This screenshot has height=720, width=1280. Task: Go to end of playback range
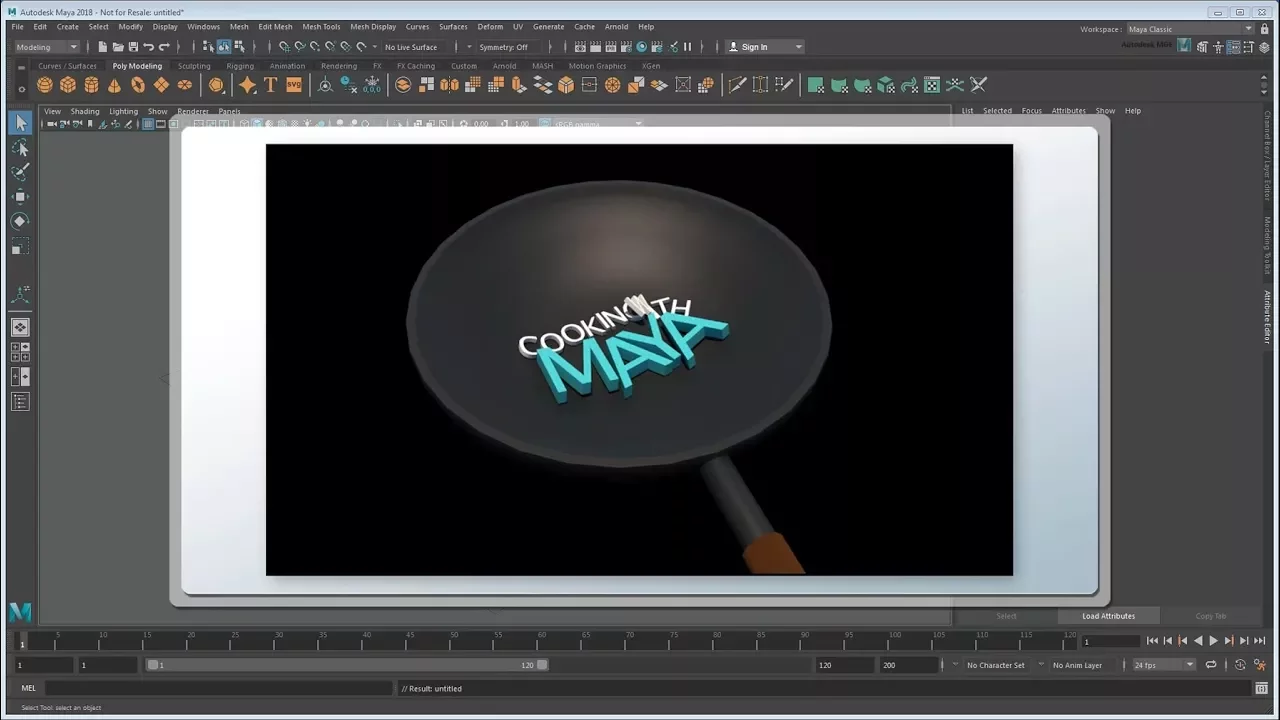(1259, 641)
